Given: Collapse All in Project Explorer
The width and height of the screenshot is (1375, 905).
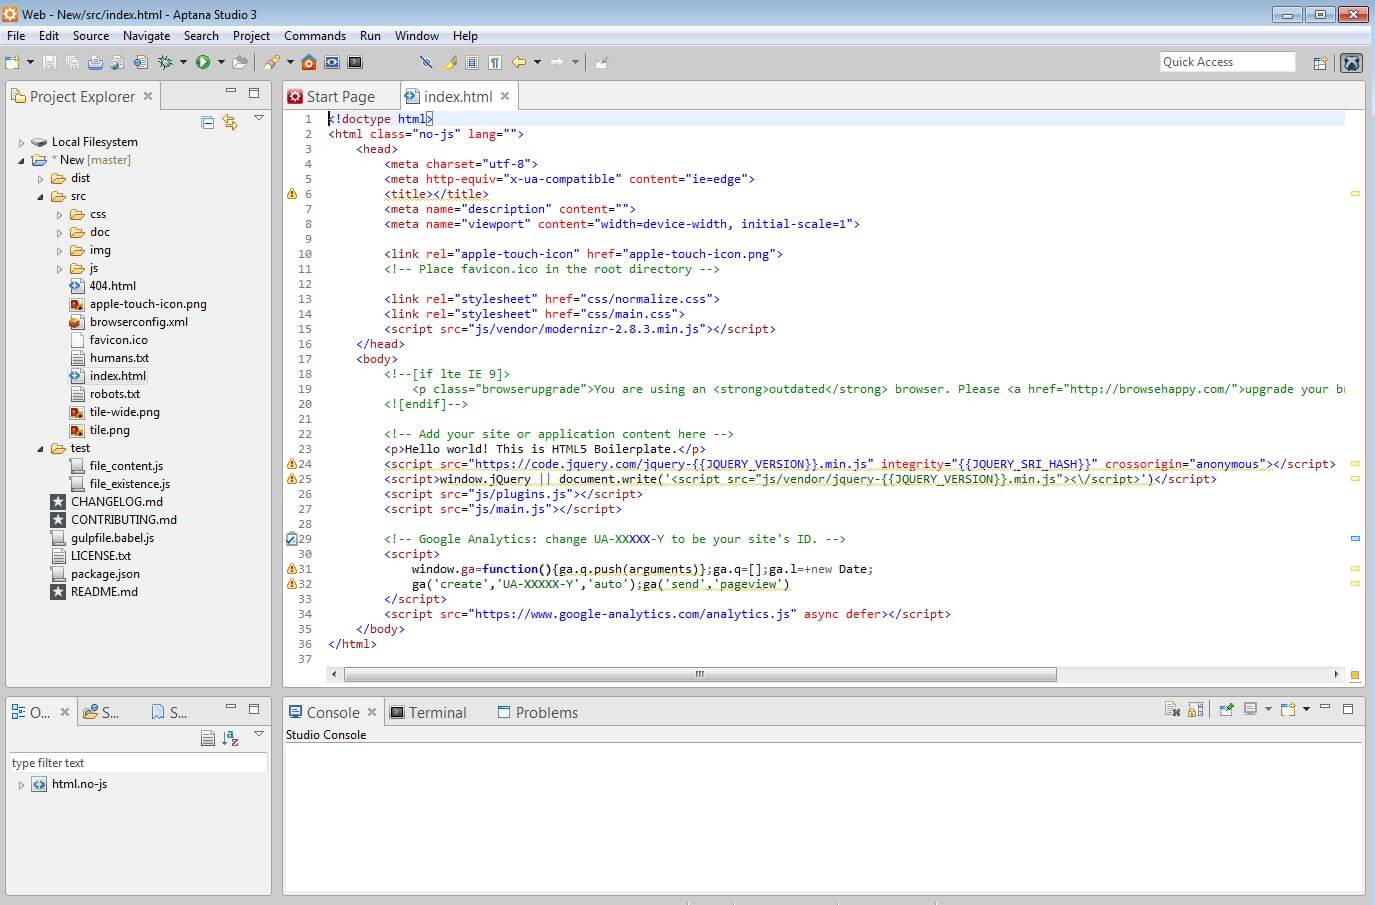Looking at the screenshot, I should (208, 122).
